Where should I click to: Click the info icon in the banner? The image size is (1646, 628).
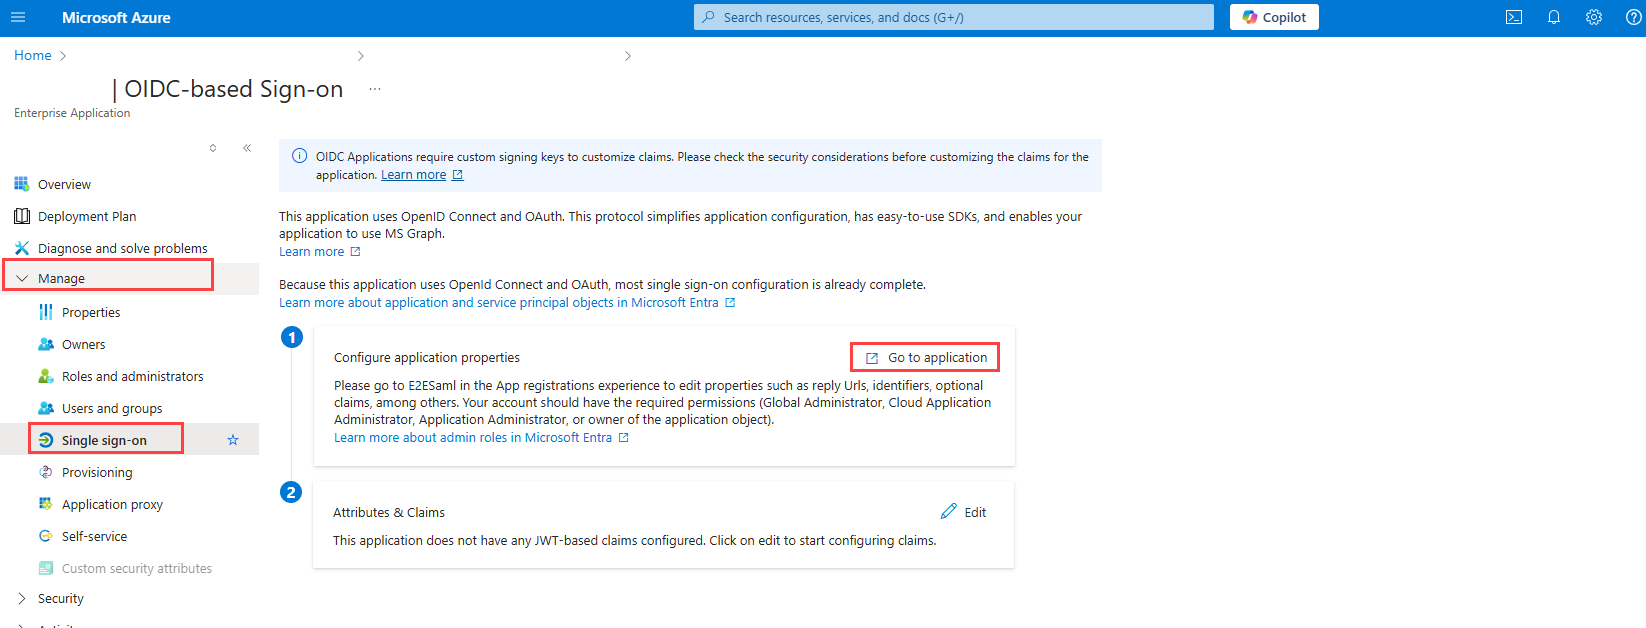(299, 156)
